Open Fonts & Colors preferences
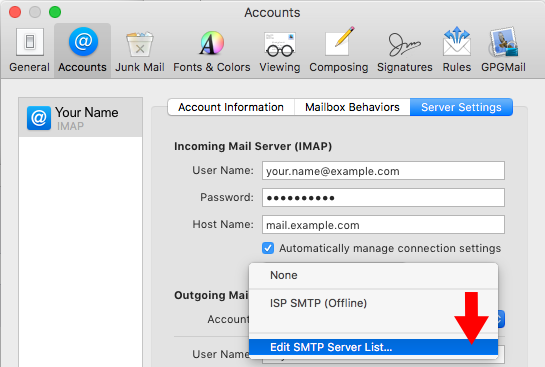Viewport: 545px width, 367px height. tap(212, 50)
